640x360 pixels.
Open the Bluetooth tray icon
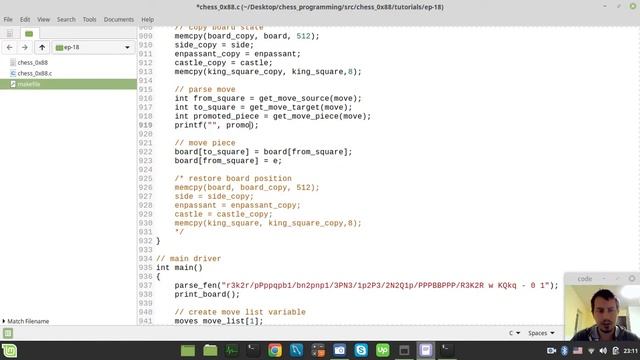click(x=564, y=351)
